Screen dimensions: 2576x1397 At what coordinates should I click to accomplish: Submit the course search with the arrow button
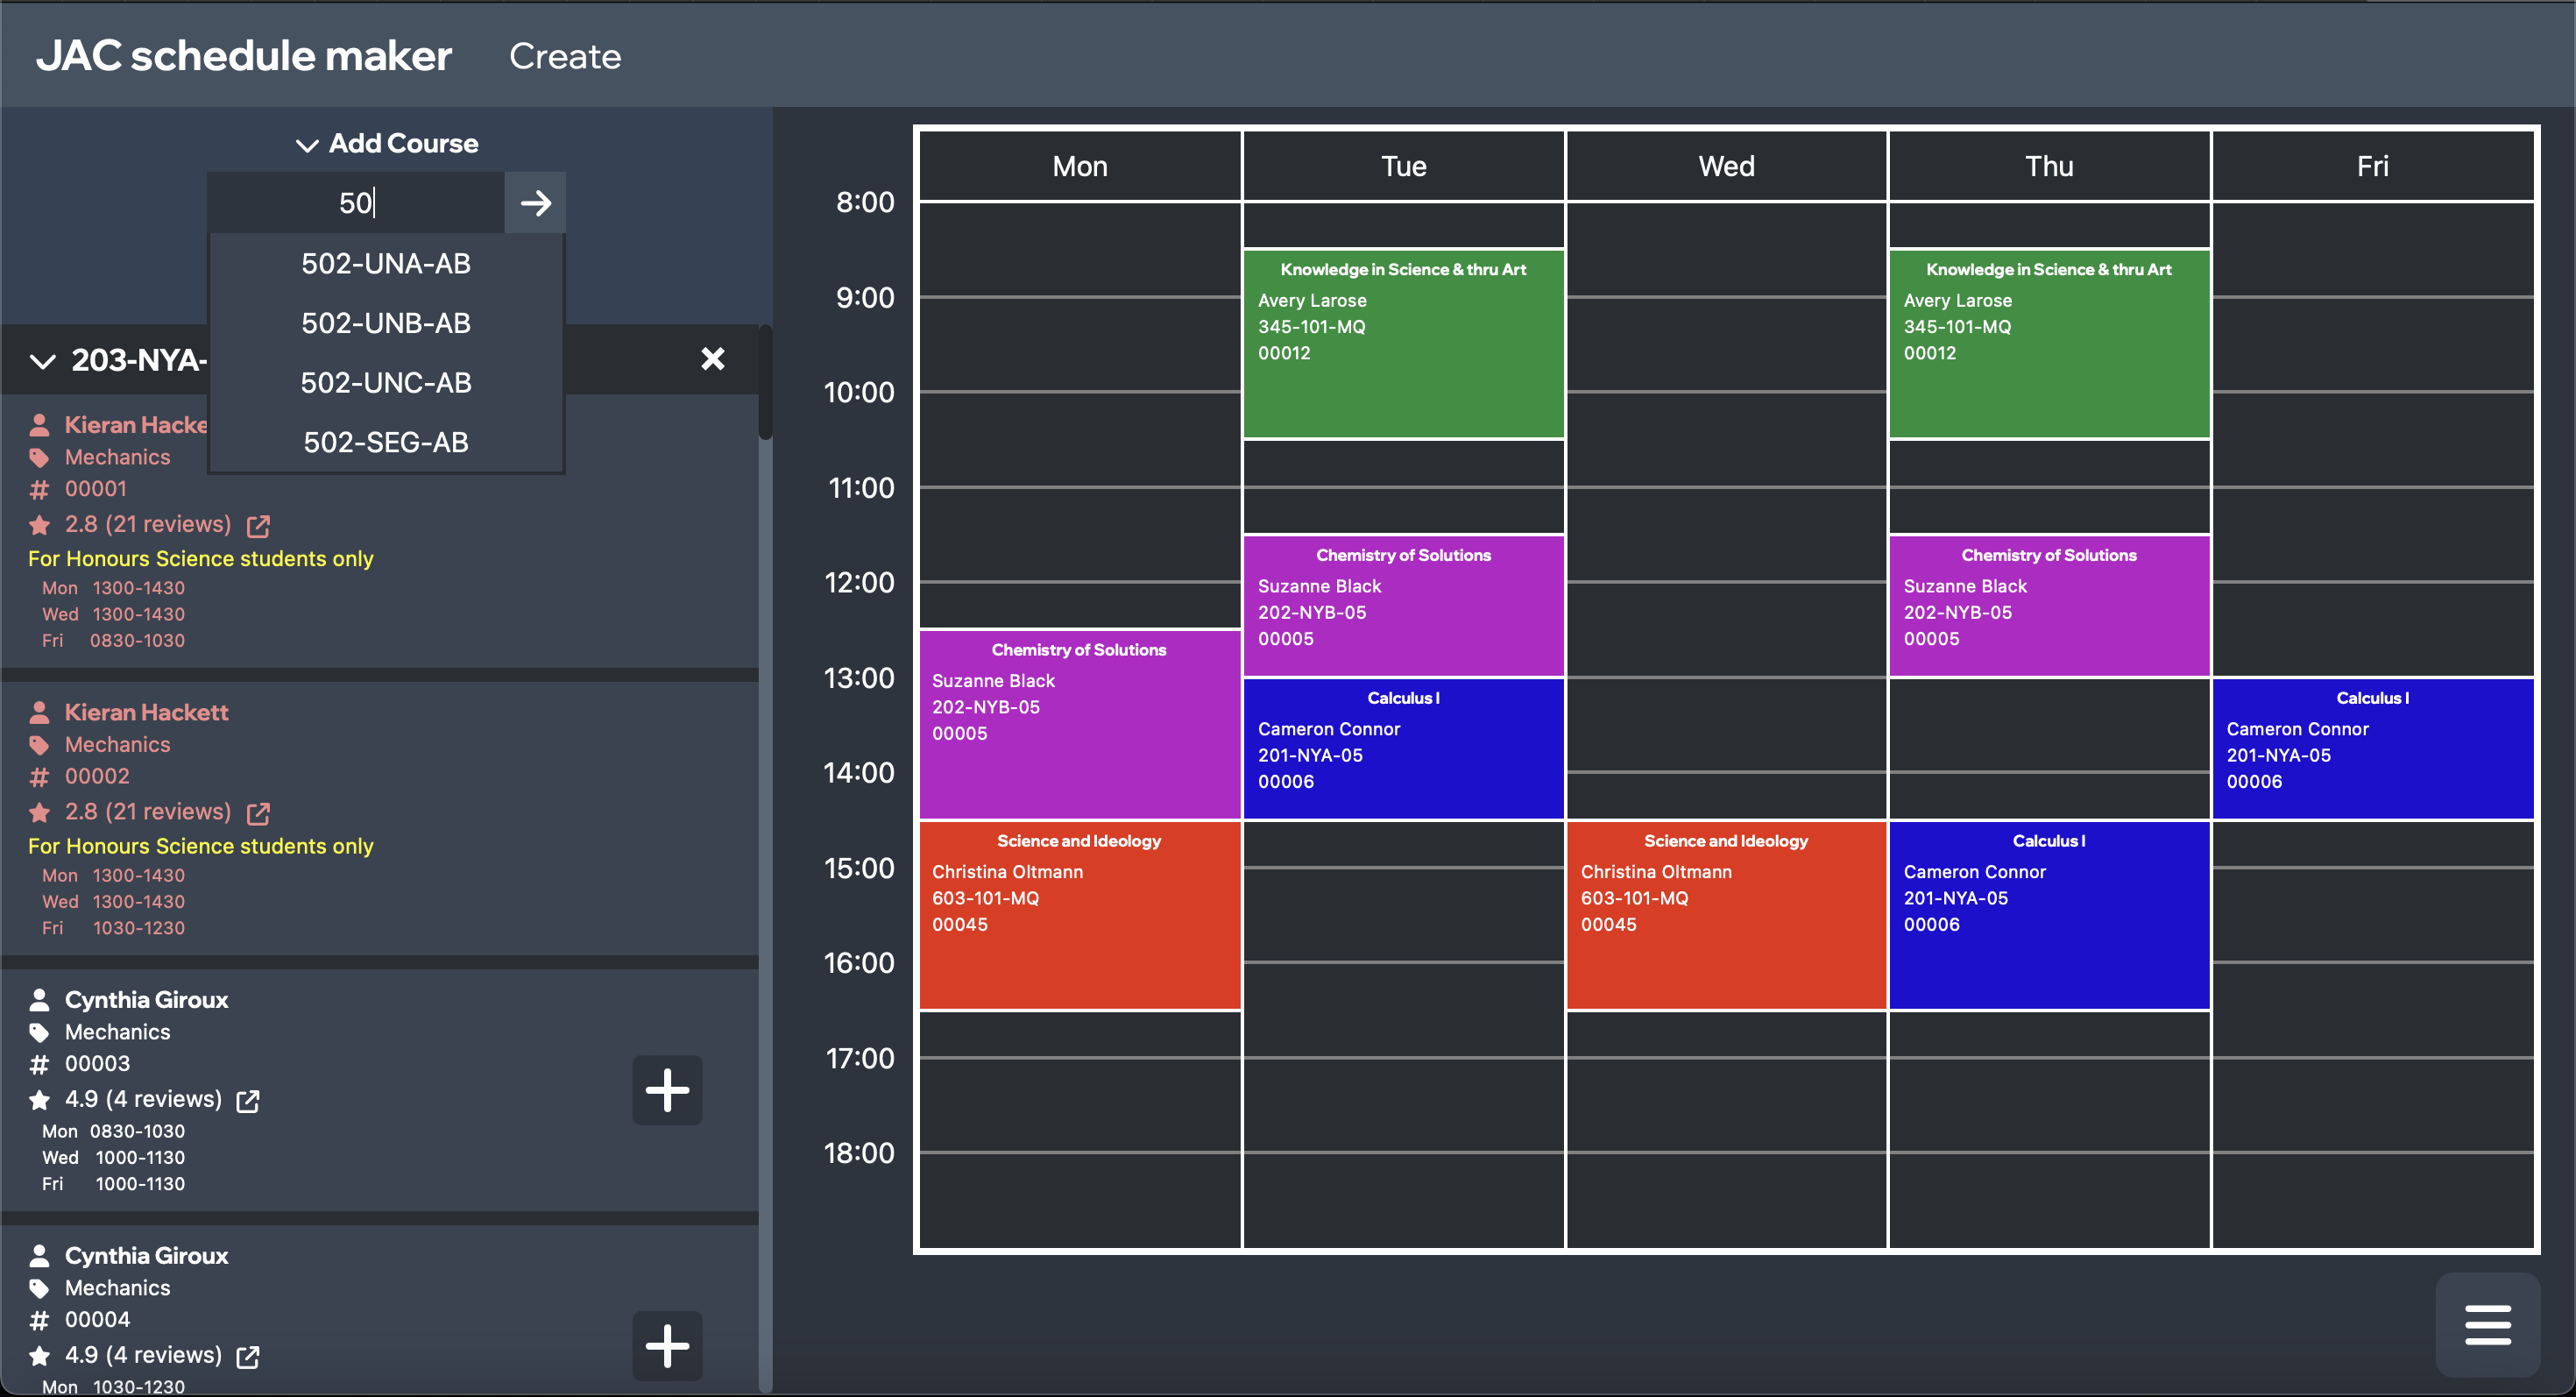(x=535, y=203)
